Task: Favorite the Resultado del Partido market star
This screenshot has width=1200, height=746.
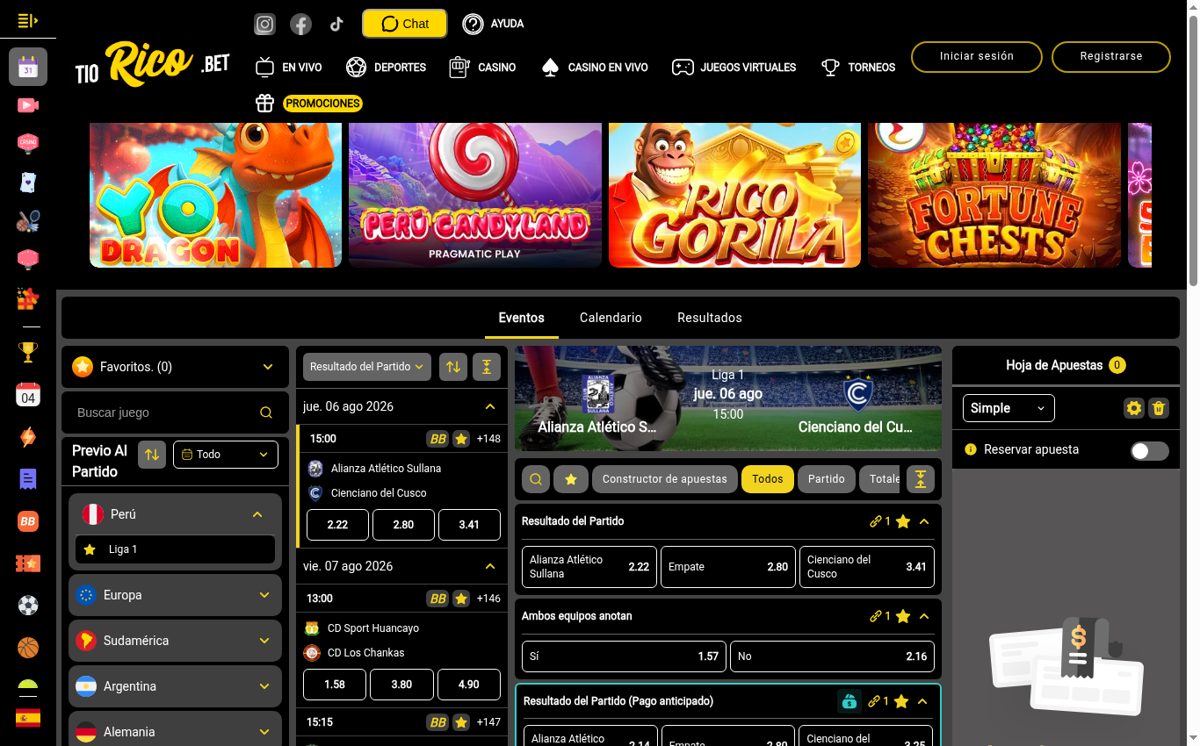Action: pos(903,521)
